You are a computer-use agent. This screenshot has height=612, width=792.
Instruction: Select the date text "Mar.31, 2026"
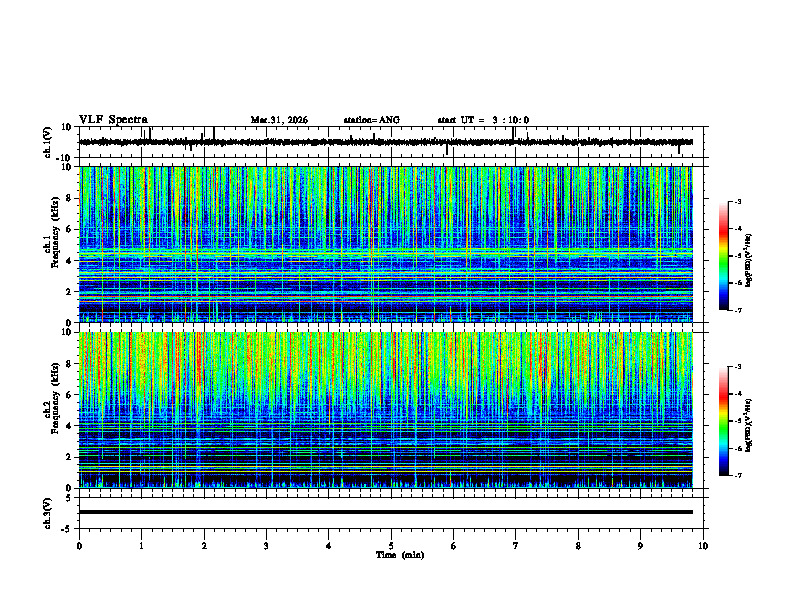coord(279,120)
